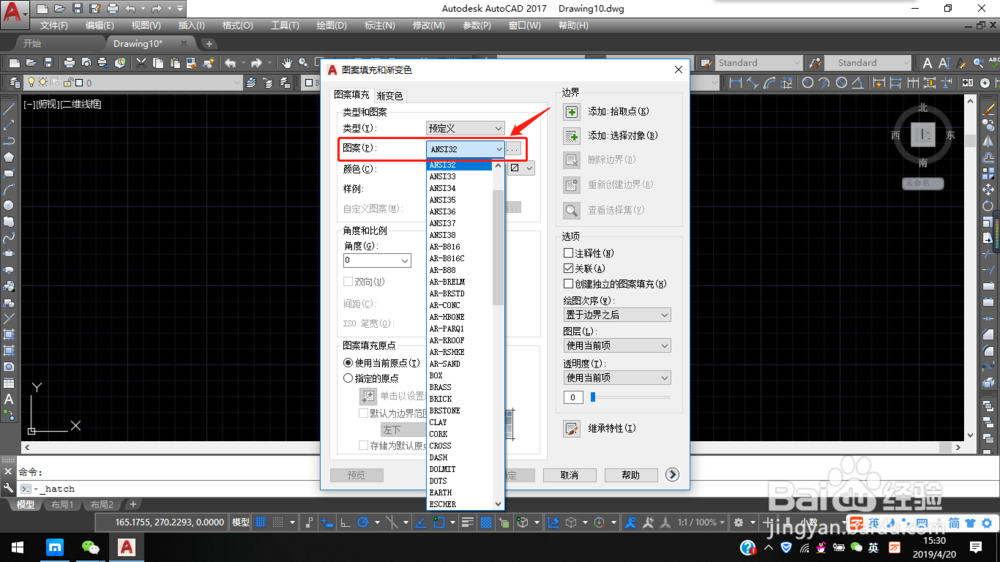
Task: Select the Pan hand tool
Action: (287, 63)
